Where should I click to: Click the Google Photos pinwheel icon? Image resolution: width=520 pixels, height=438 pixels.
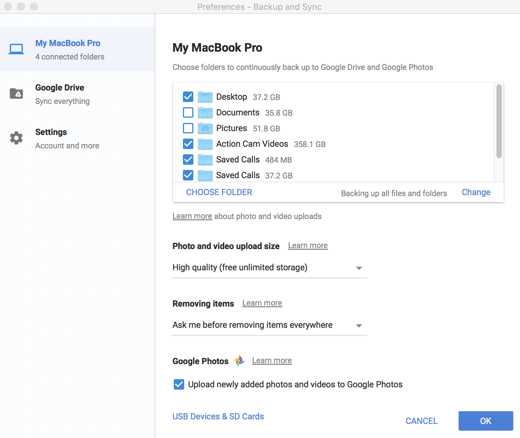click(239, 360)
